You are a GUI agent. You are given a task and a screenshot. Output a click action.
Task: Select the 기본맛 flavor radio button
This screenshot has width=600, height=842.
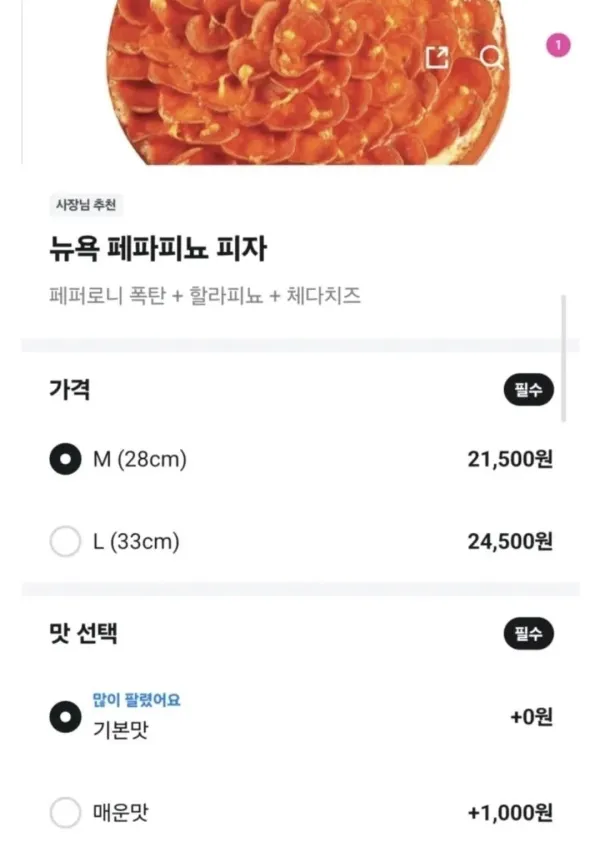pos(65,717)
